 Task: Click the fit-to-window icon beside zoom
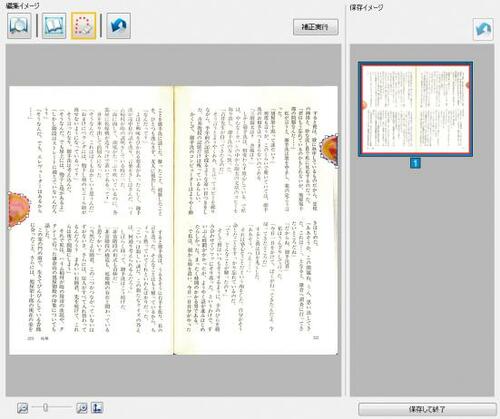pyautogui.click(x=97, y=407)
